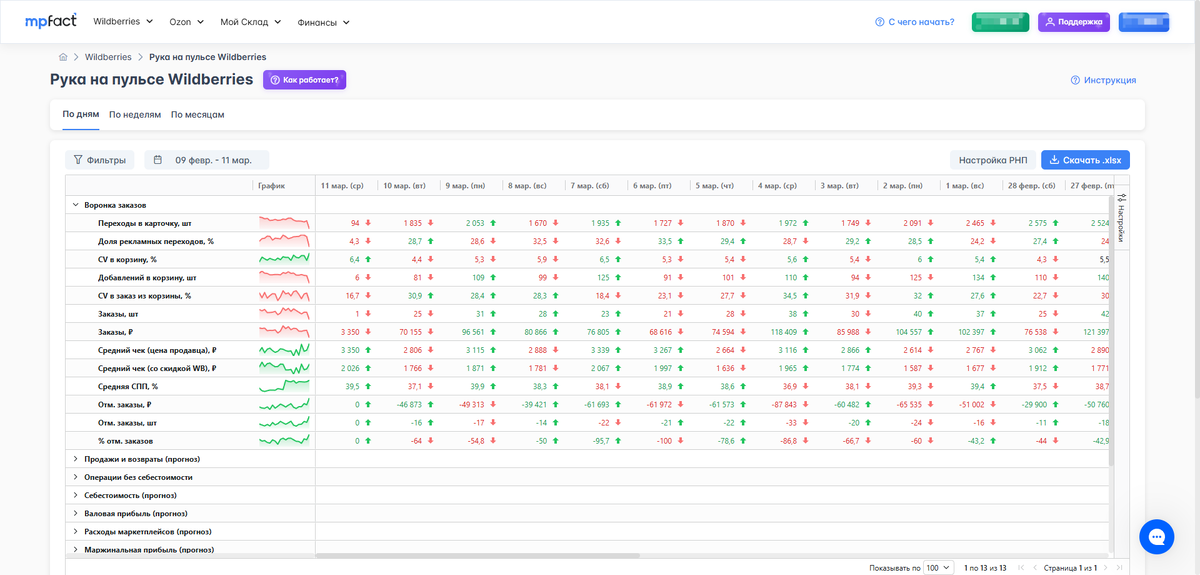Open the date range picker 09 февр. - 11 мар.

pos(205,160)
